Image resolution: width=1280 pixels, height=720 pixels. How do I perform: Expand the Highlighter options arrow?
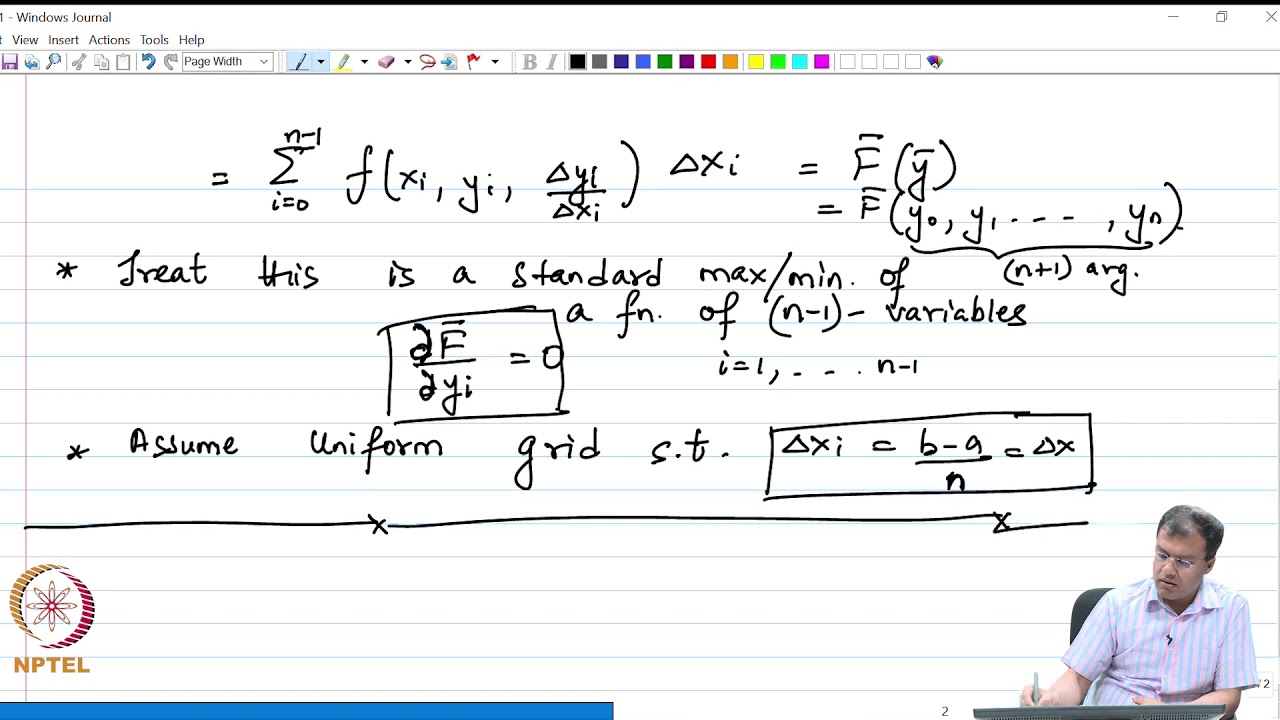point(364,62)
